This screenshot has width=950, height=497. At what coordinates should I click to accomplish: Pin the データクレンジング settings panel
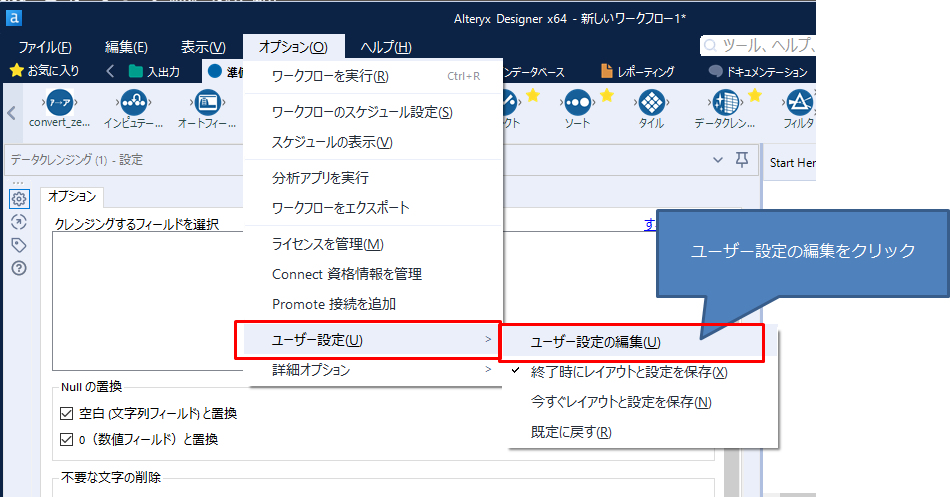tap(742, 159)
